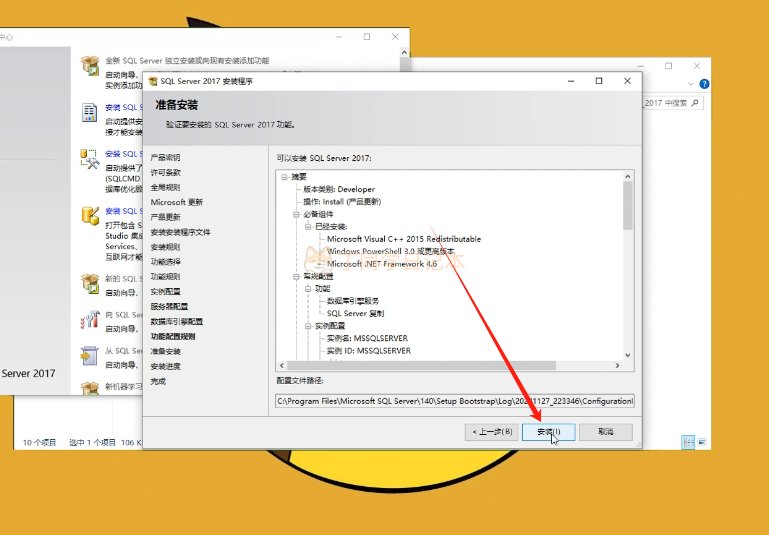Collapse the 实例配置 tree node
769x535 pixels.
[308, 326]
